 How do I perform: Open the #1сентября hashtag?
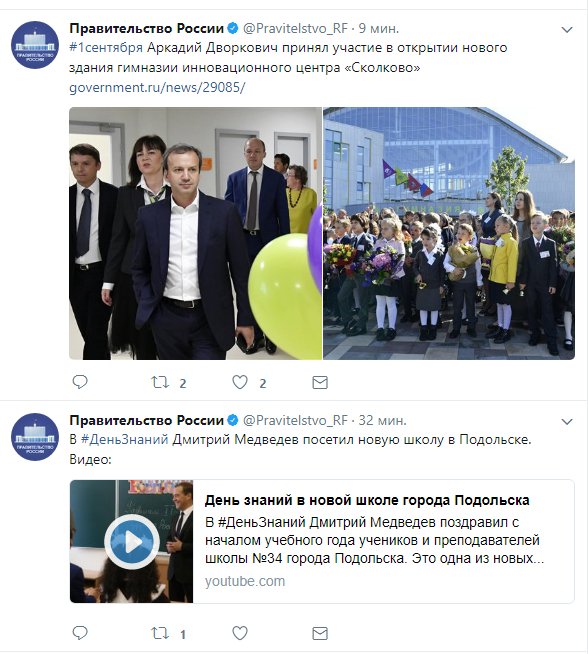point(106,48)
